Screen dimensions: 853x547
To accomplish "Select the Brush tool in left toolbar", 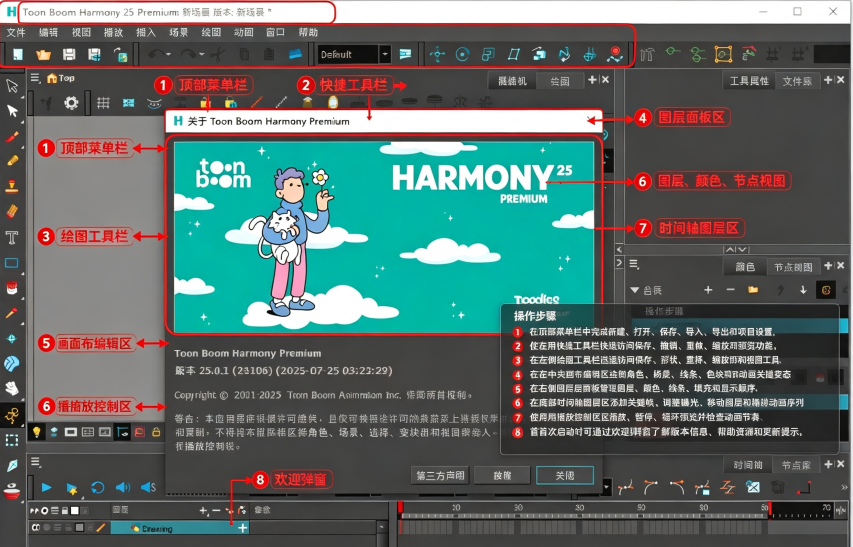I will tap(12, 136).
